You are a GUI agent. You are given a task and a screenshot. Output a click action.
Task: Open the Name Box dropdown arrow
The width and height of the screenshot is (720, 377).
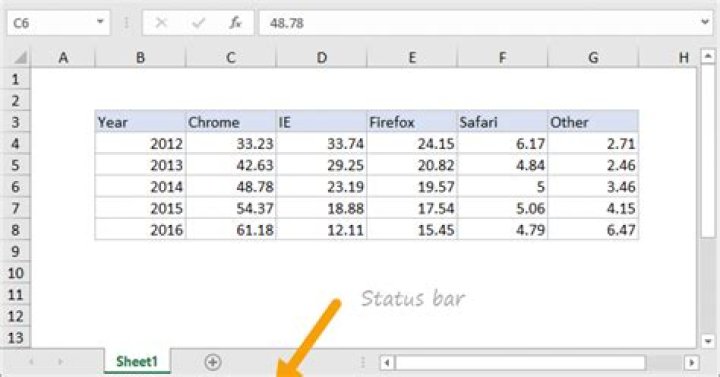coord(100,22)
